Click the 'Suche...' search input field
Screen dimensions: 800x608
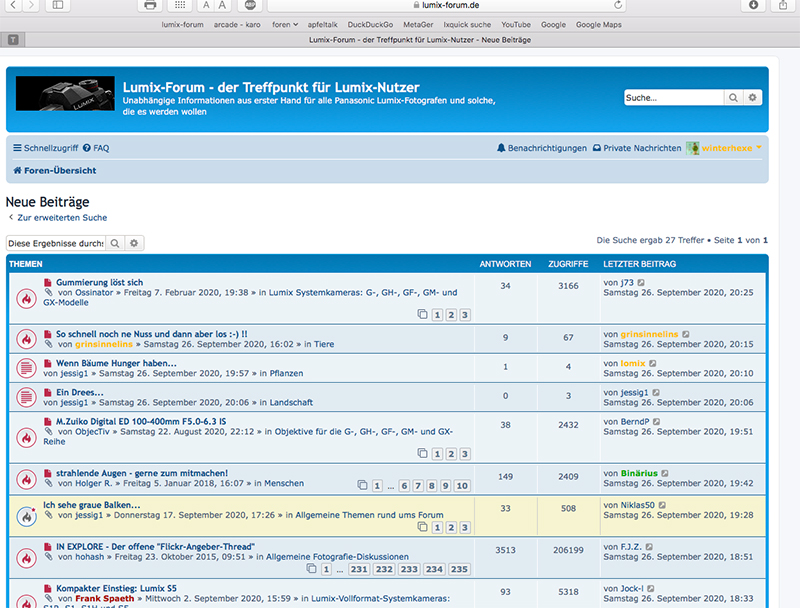673,98
